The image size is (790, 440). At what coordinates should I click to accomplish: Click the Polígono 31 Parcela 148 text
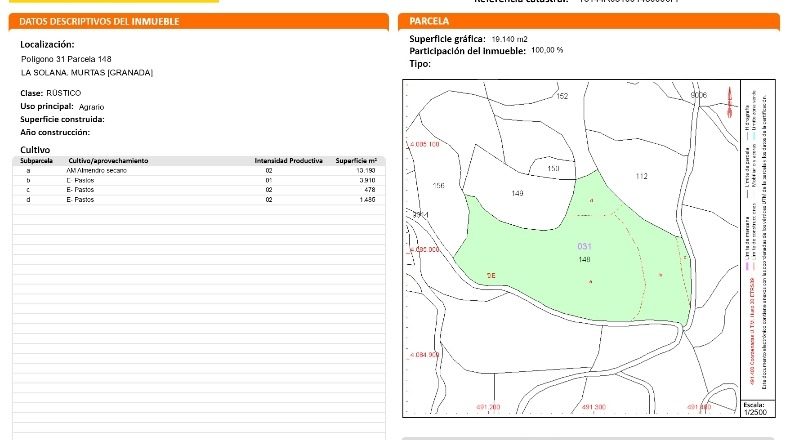coord(66,59)
